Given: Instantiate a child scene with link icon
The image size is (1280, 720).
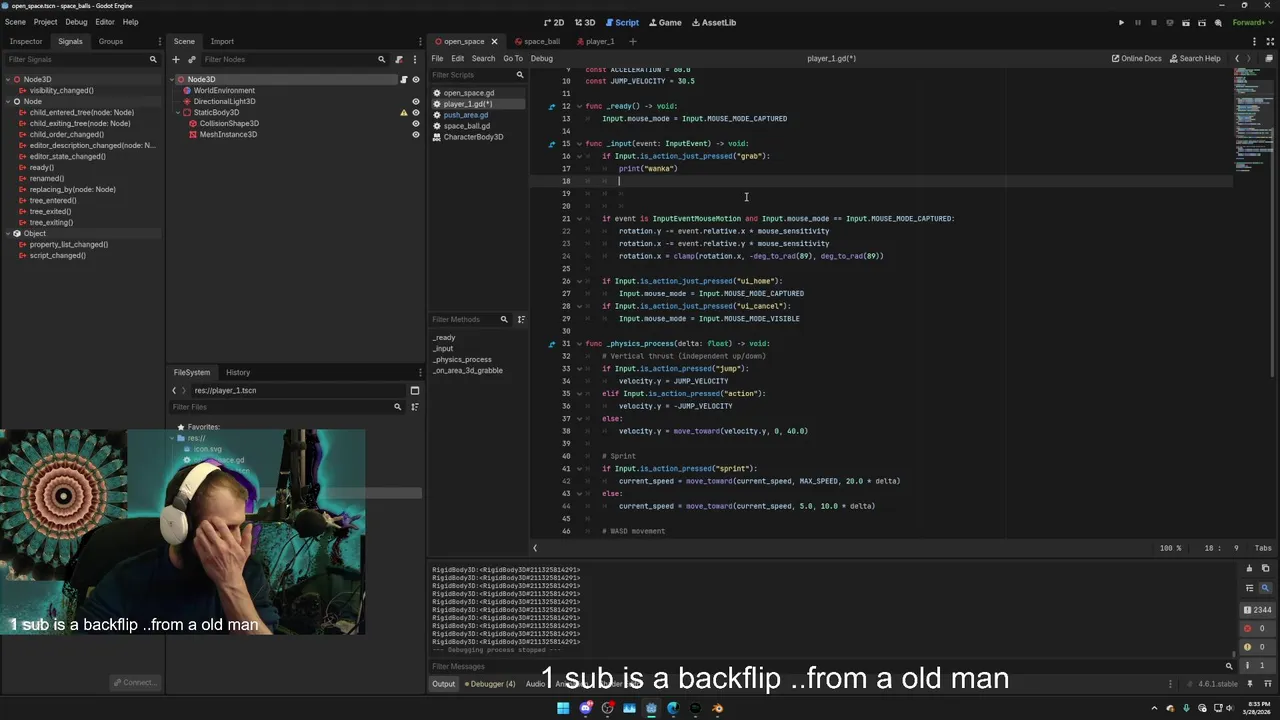Looking at the screenshot, I should tap(191, 59).
